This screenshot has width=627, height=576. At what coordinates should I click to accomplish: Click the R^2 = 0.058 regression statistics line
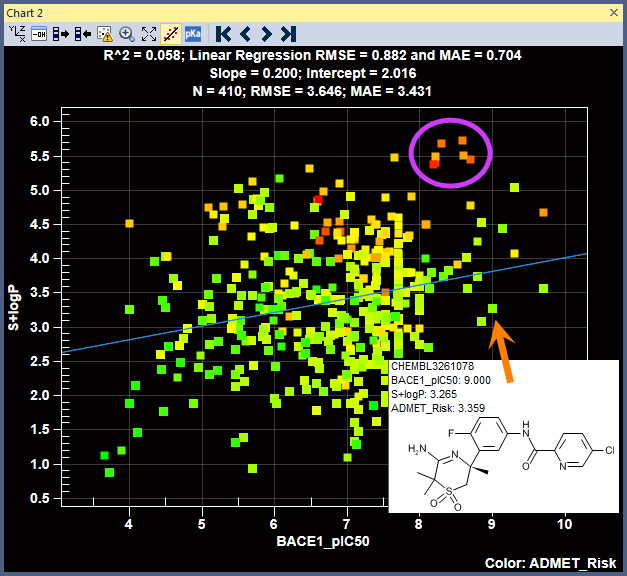point(312,55)
